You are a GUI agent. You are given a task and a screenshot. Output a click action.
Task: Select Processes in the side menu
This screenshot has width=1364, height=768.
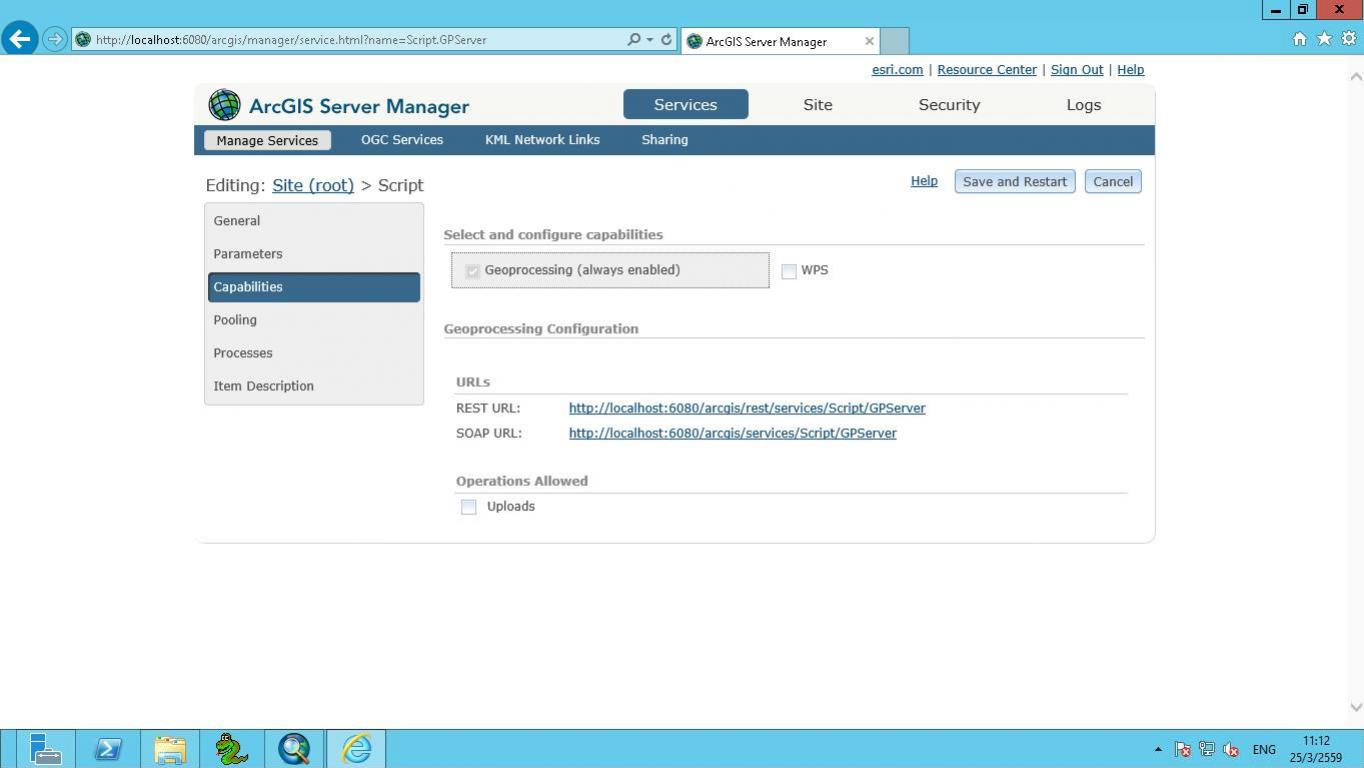point(314,353)
